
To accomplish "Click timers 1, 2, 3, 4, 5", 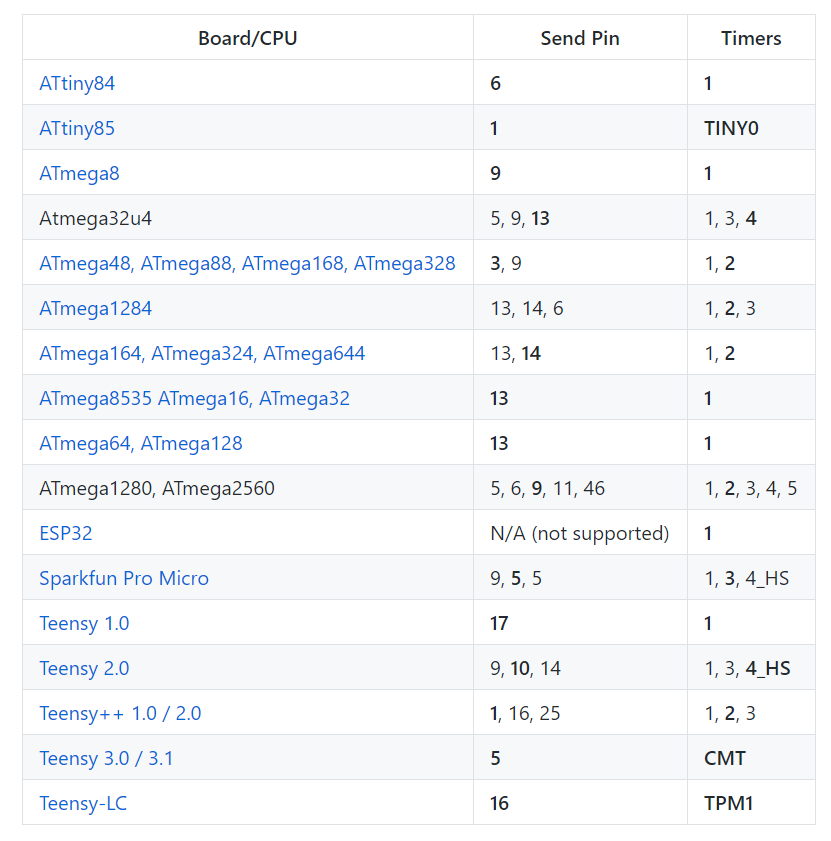I will click(x=751, y=489).
